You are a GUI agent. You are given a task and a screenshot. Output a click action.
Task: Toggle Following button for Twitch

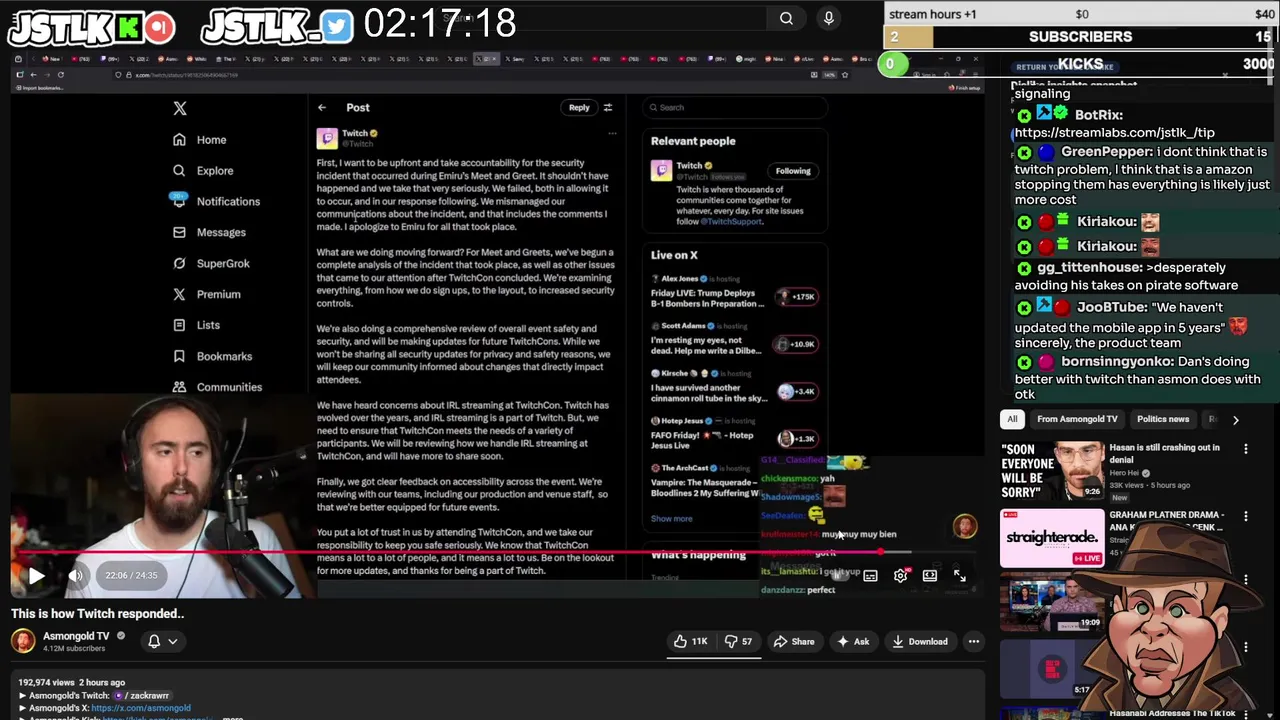(x=793, y=171)
